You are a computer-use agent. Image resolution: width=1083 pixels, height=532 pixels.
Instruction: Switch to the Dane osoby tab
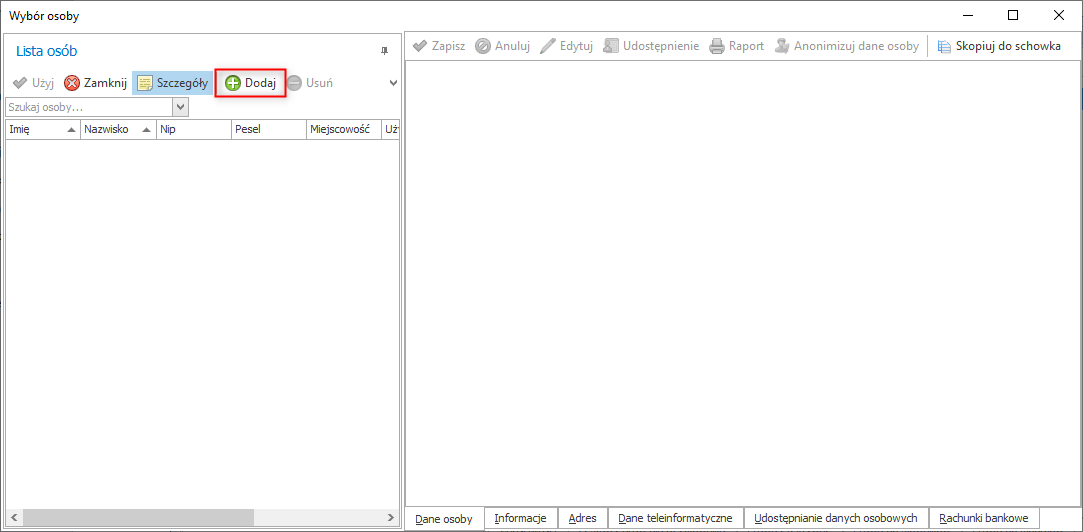(x=445, y=519)
